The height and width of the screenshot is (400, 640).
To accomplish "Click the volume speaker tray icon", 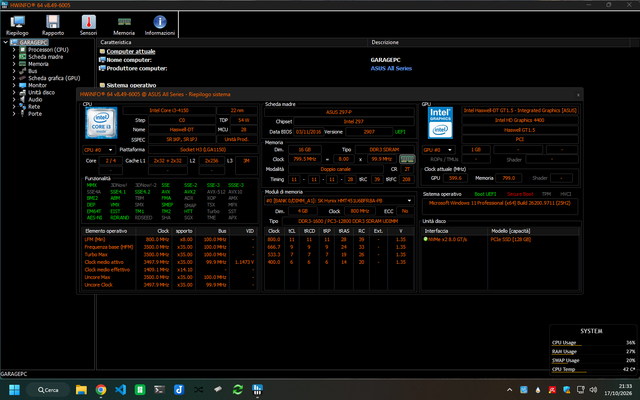I will [x=593, y=390].
